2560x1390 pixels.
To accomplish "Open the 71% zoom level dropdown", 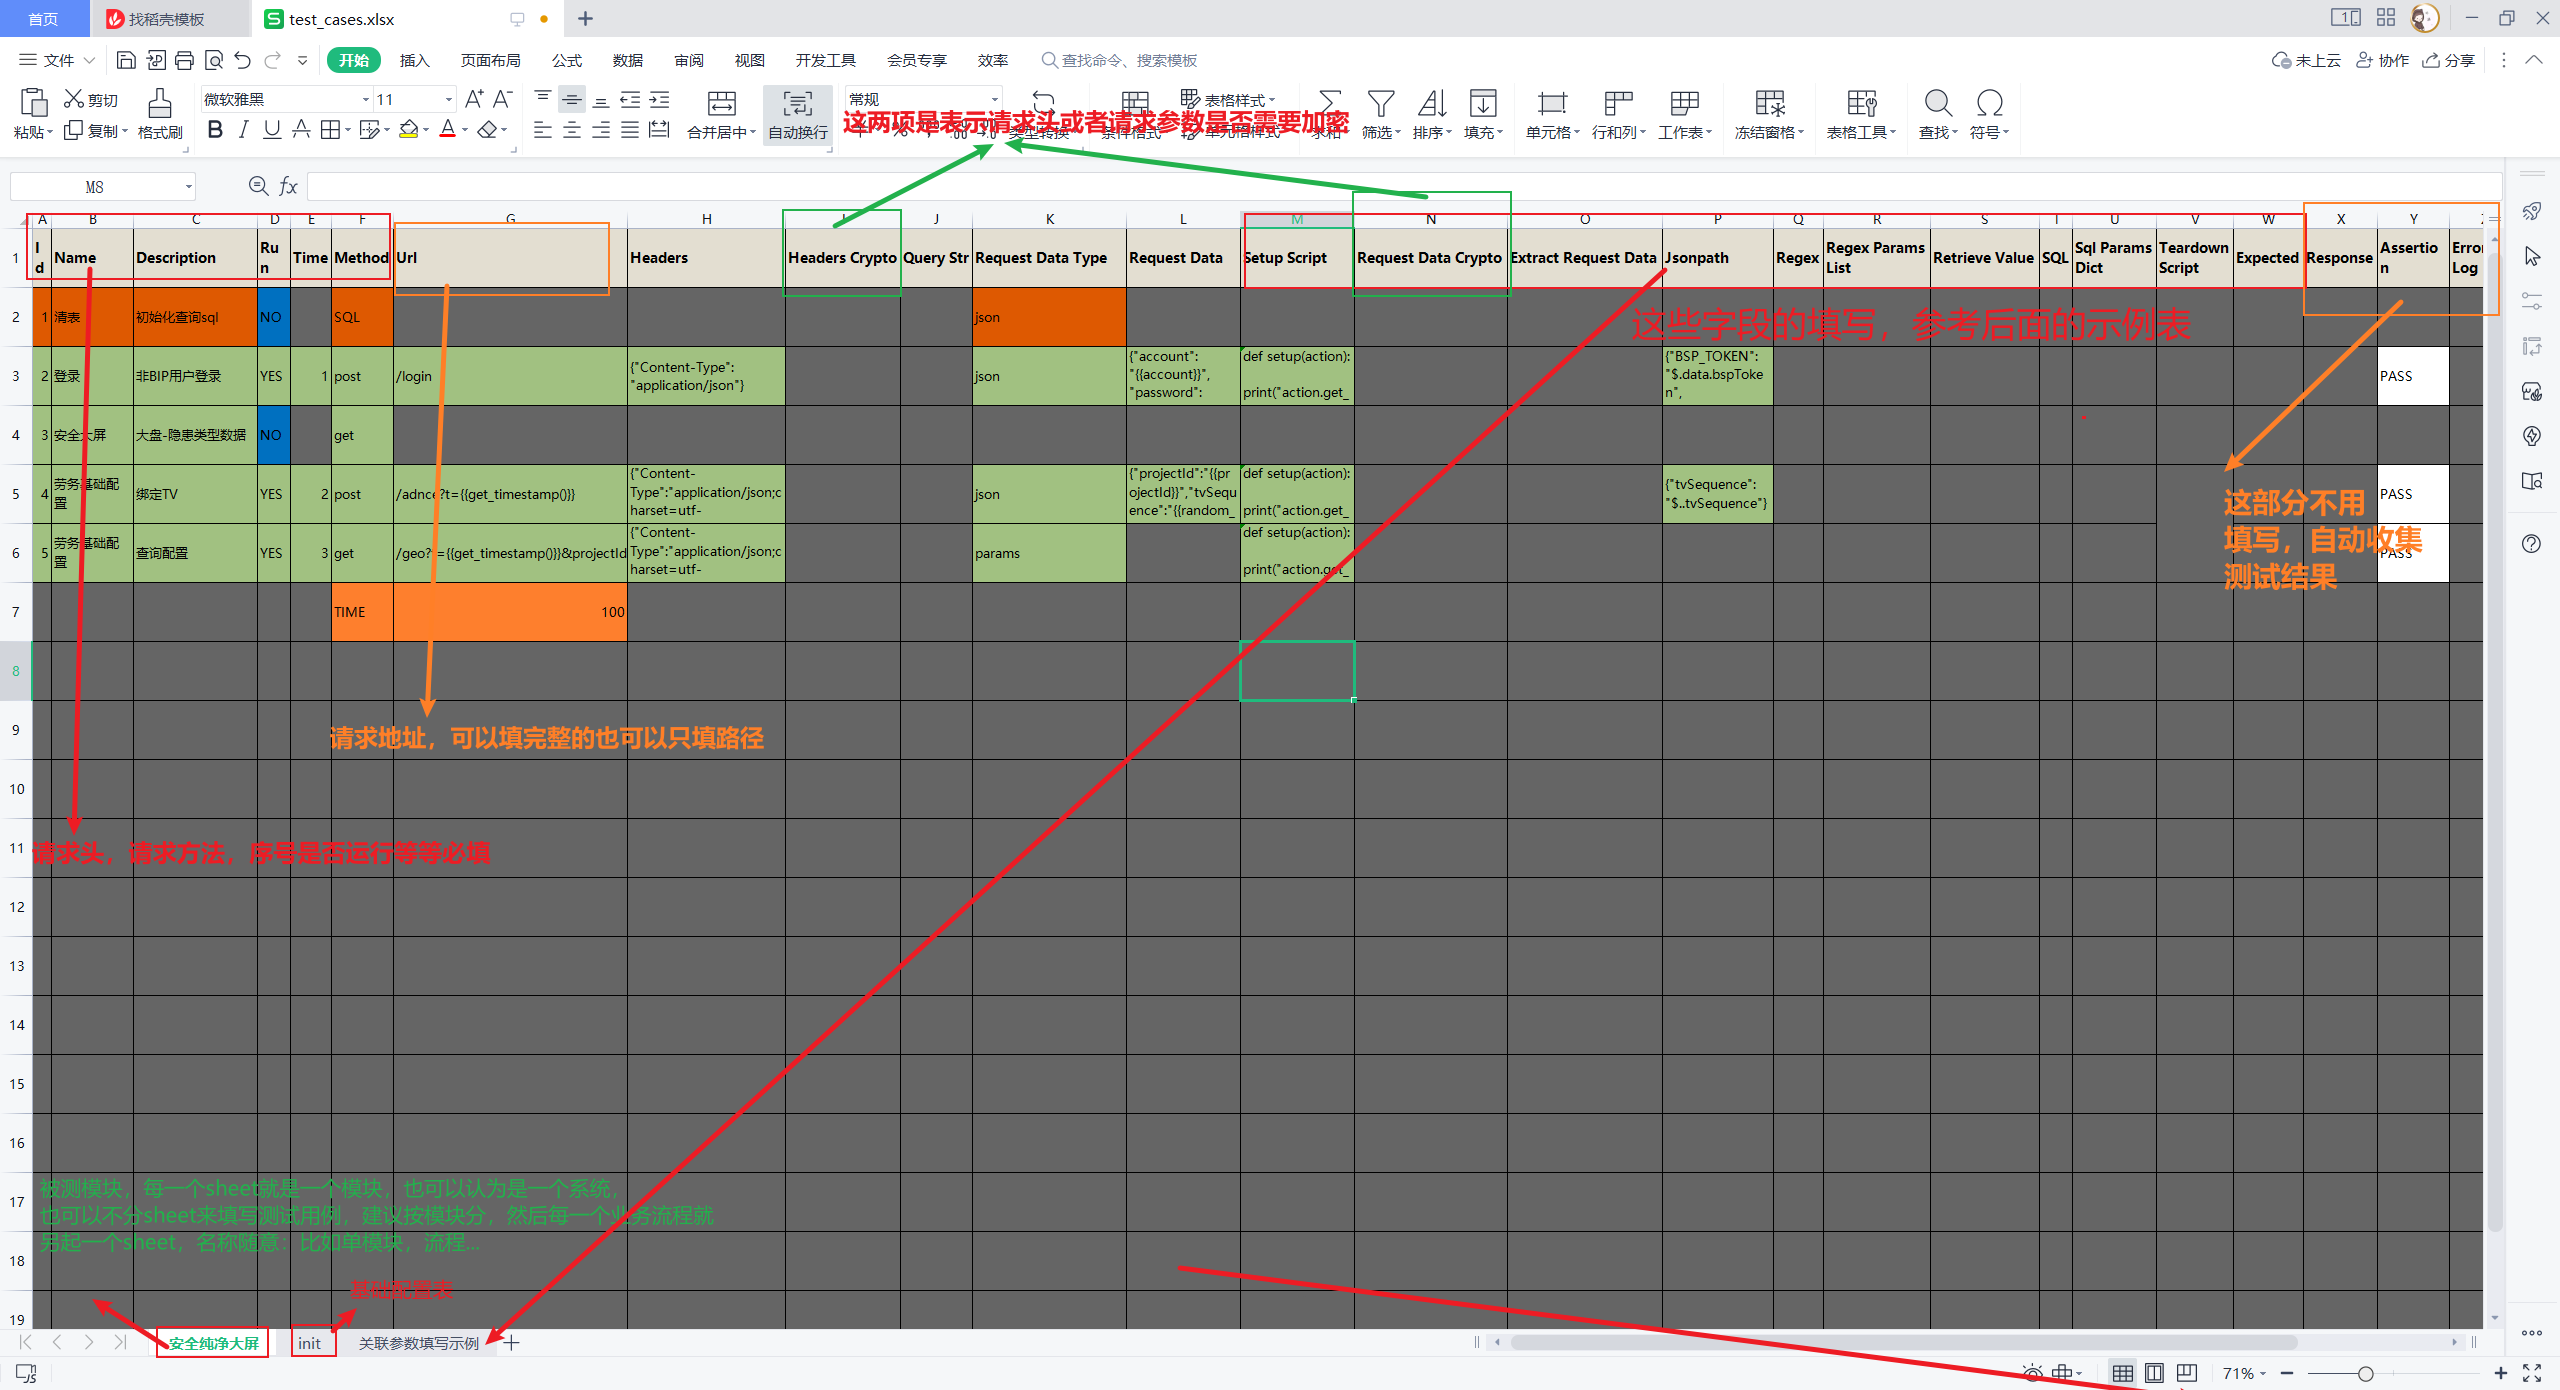I will [2243, 1373].
